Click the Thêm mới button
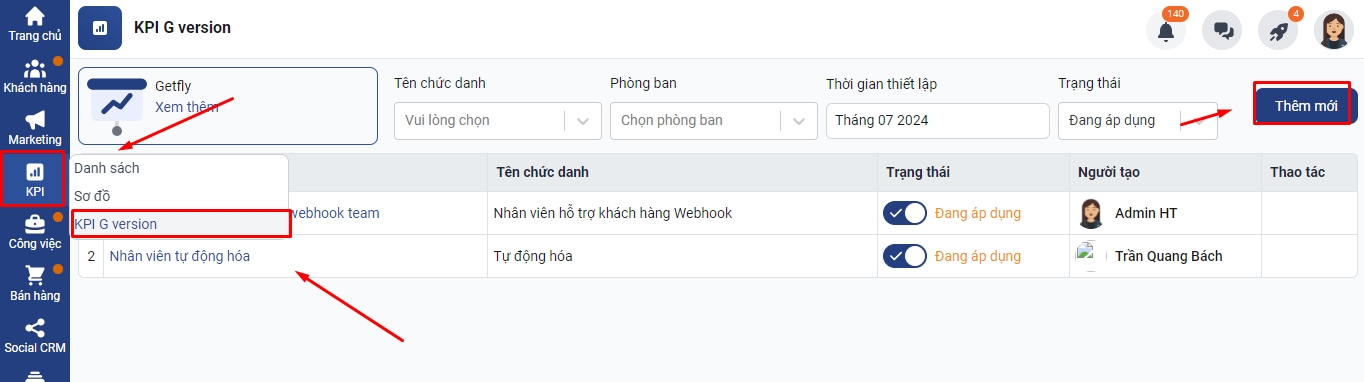 1306,105
